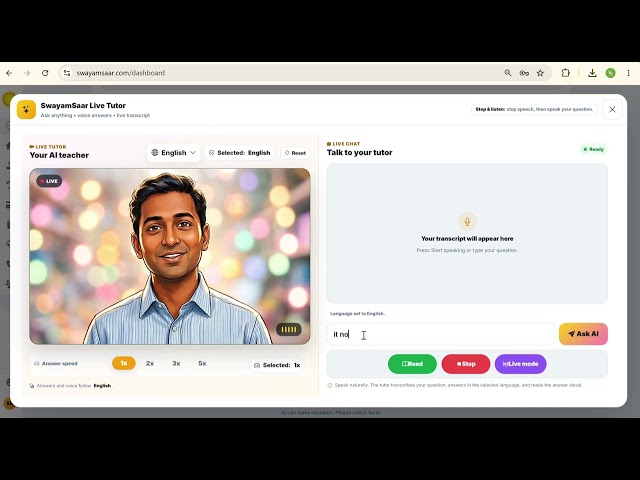The width and height of the screenshot is (640, 480).
Task: Click the zoom magnifier icon in address bar
Action: 508,73
